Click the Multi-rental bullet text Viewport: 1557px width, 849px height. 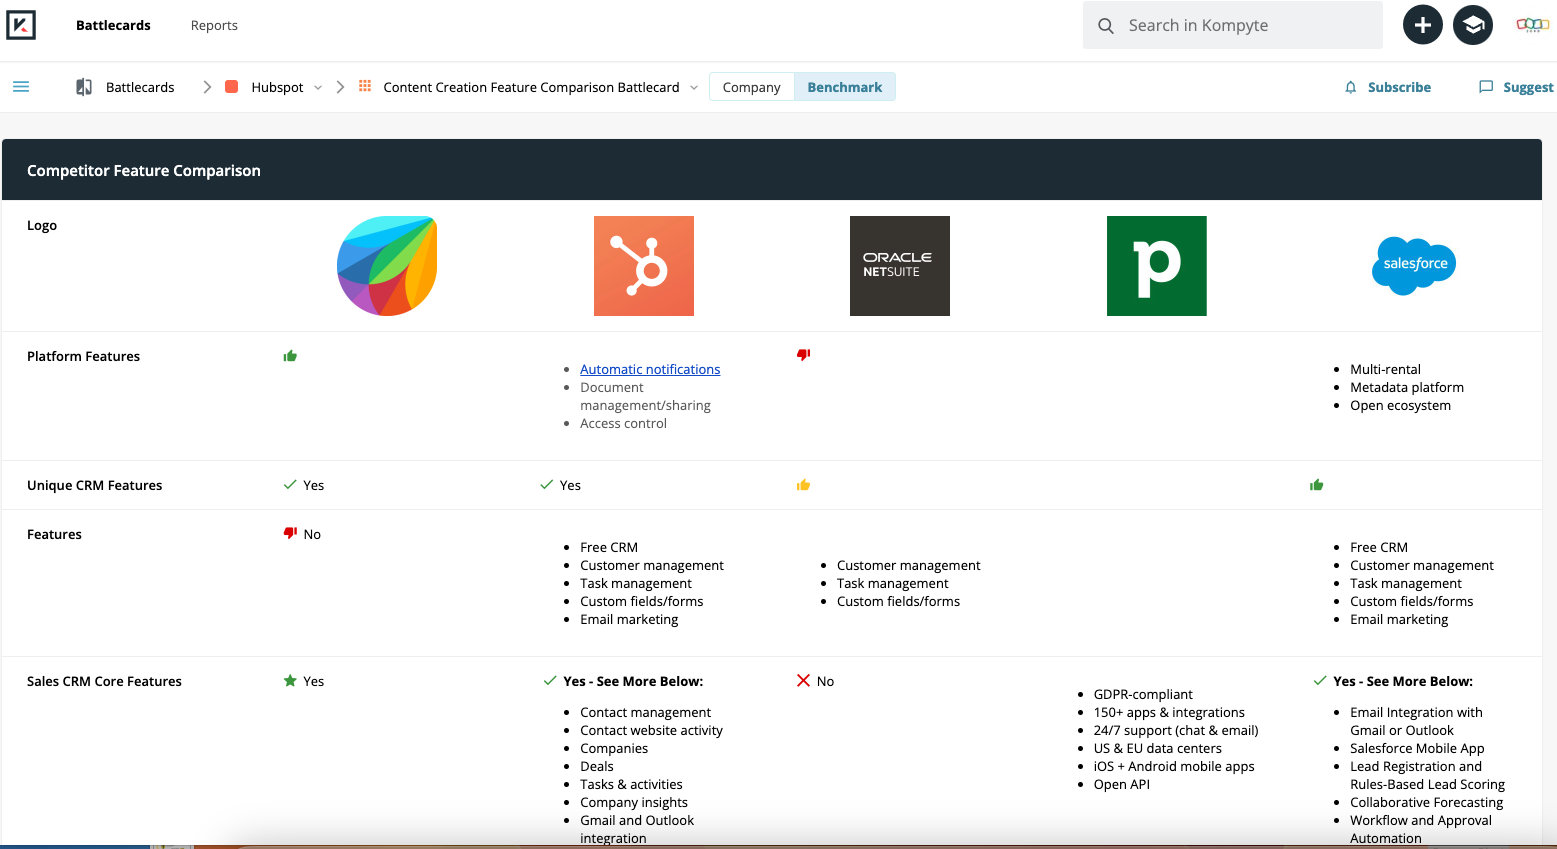[x=1385, y=369]
